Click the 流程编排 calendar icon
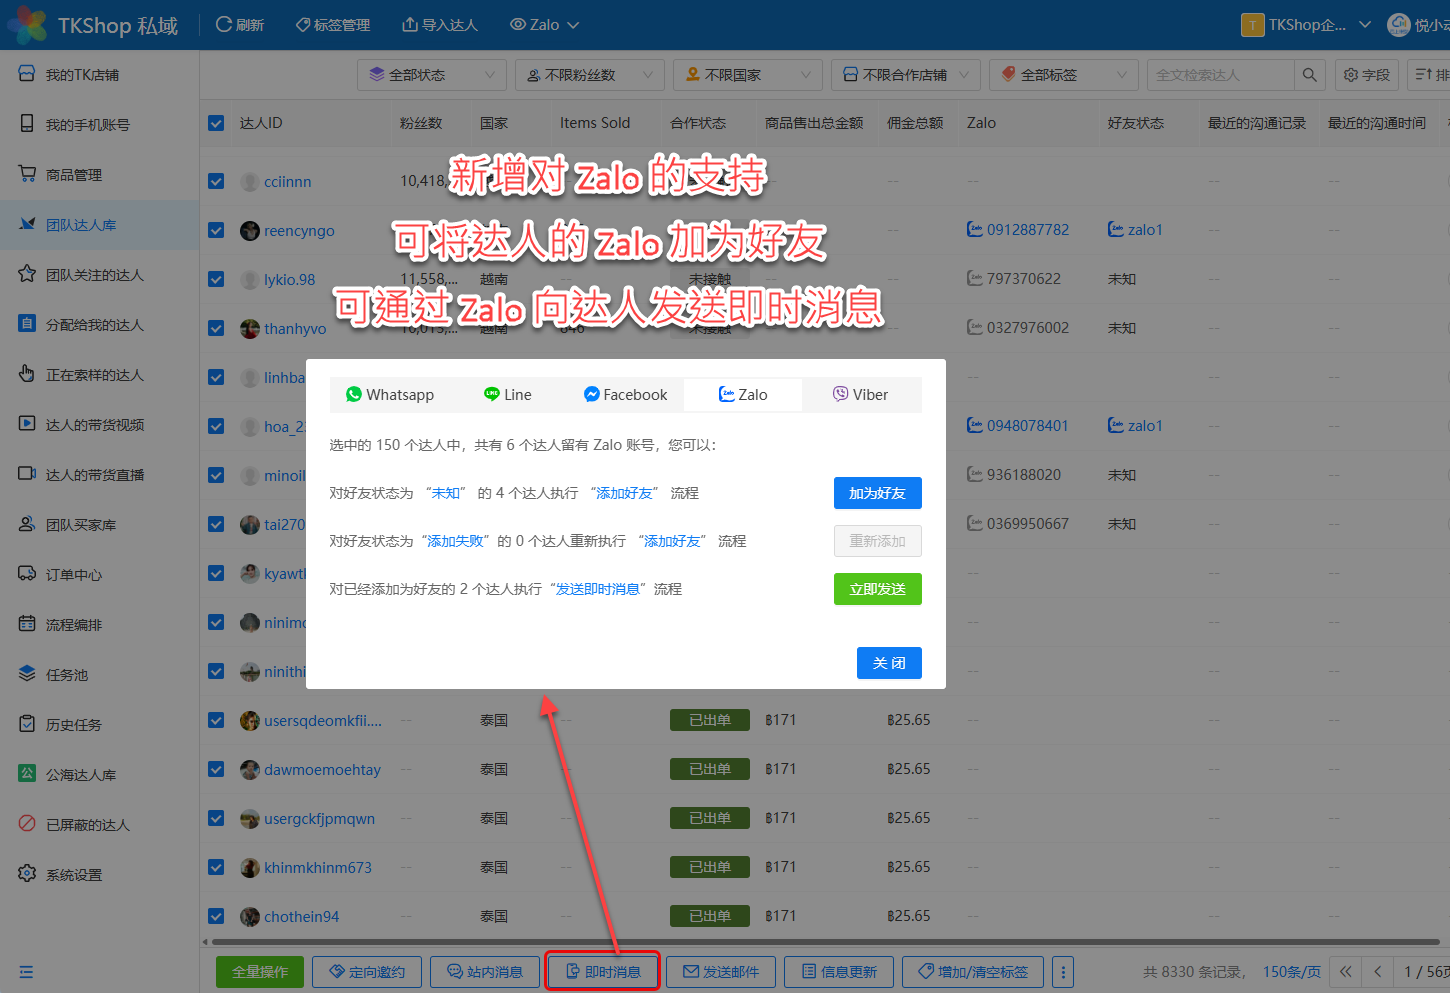This screenshot has width=1450, height=993. click(x=27, y=624)
